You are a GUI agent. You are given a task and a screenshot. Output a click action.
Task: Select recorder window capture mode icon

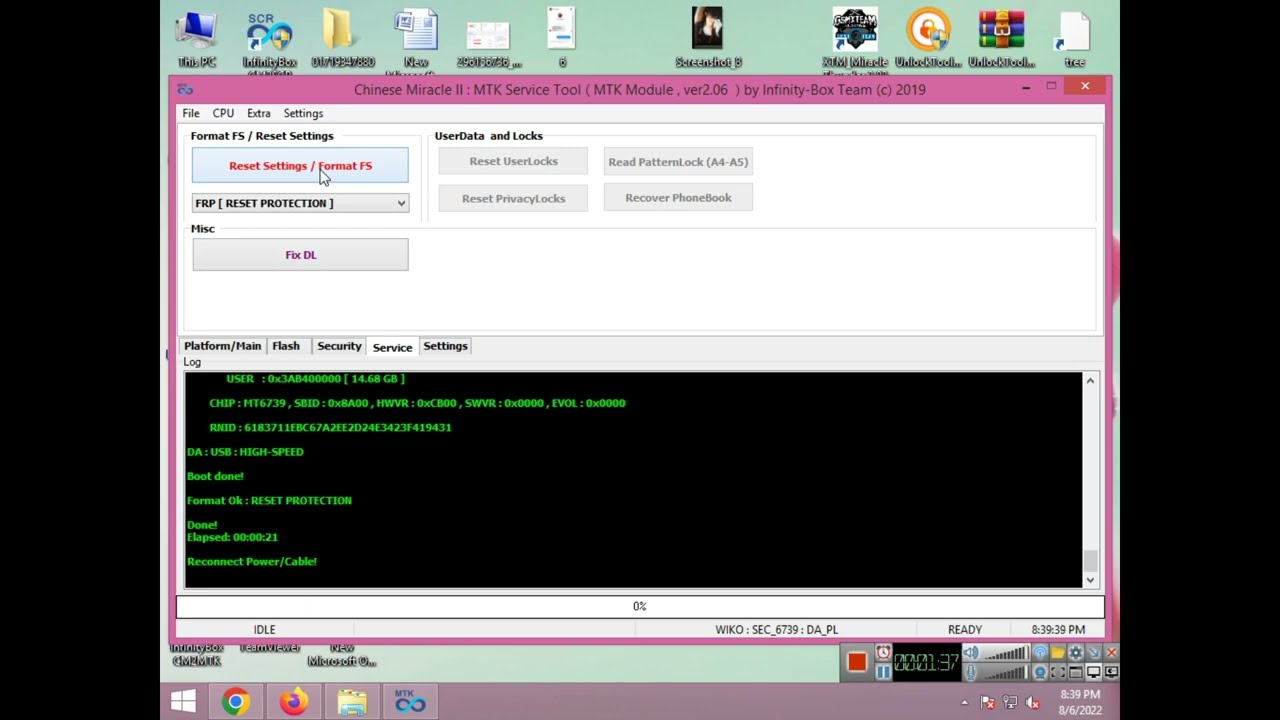coord(1076,672)
